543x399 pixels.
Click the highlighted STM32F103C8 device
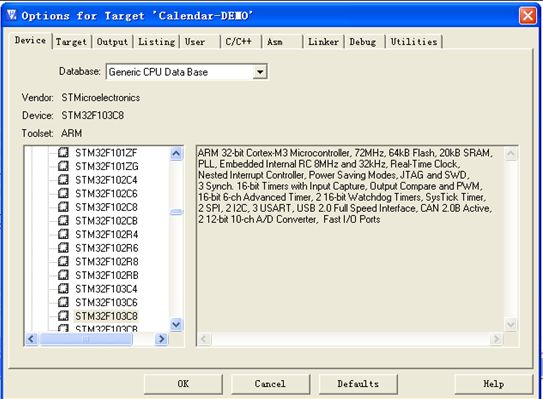(106, 316)
